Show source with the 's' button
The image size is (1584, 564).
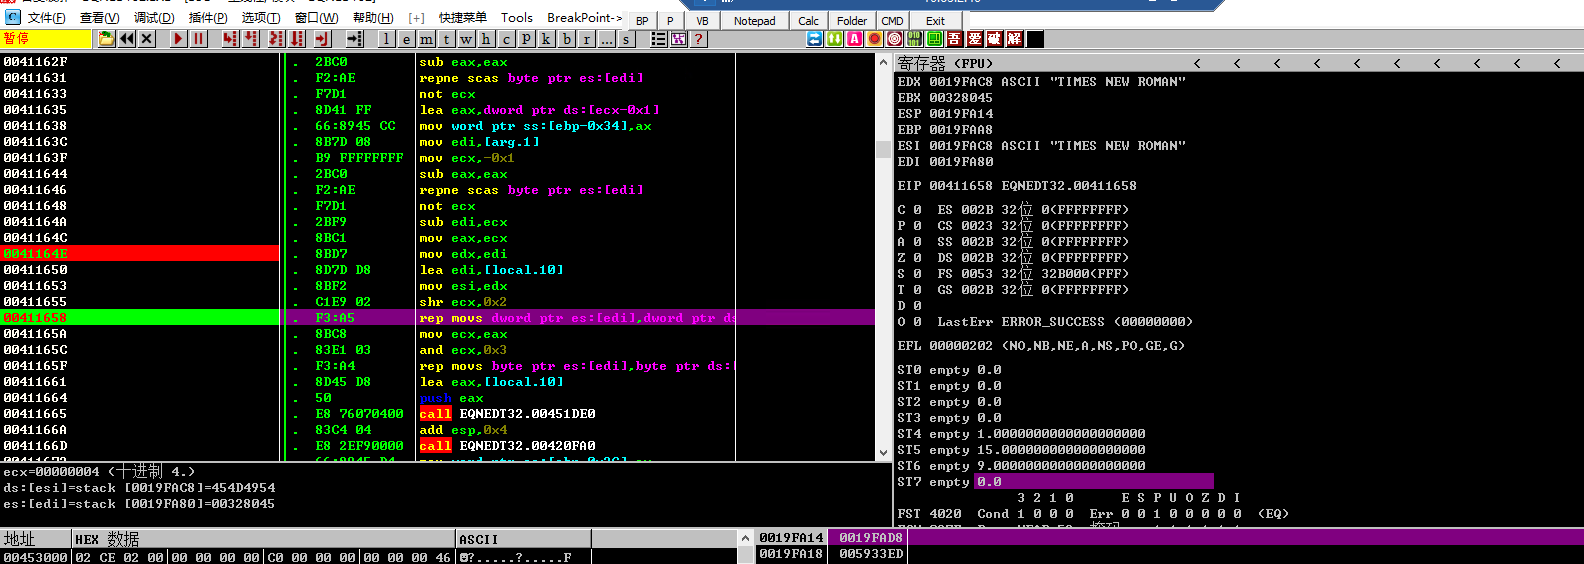point(626,39)
